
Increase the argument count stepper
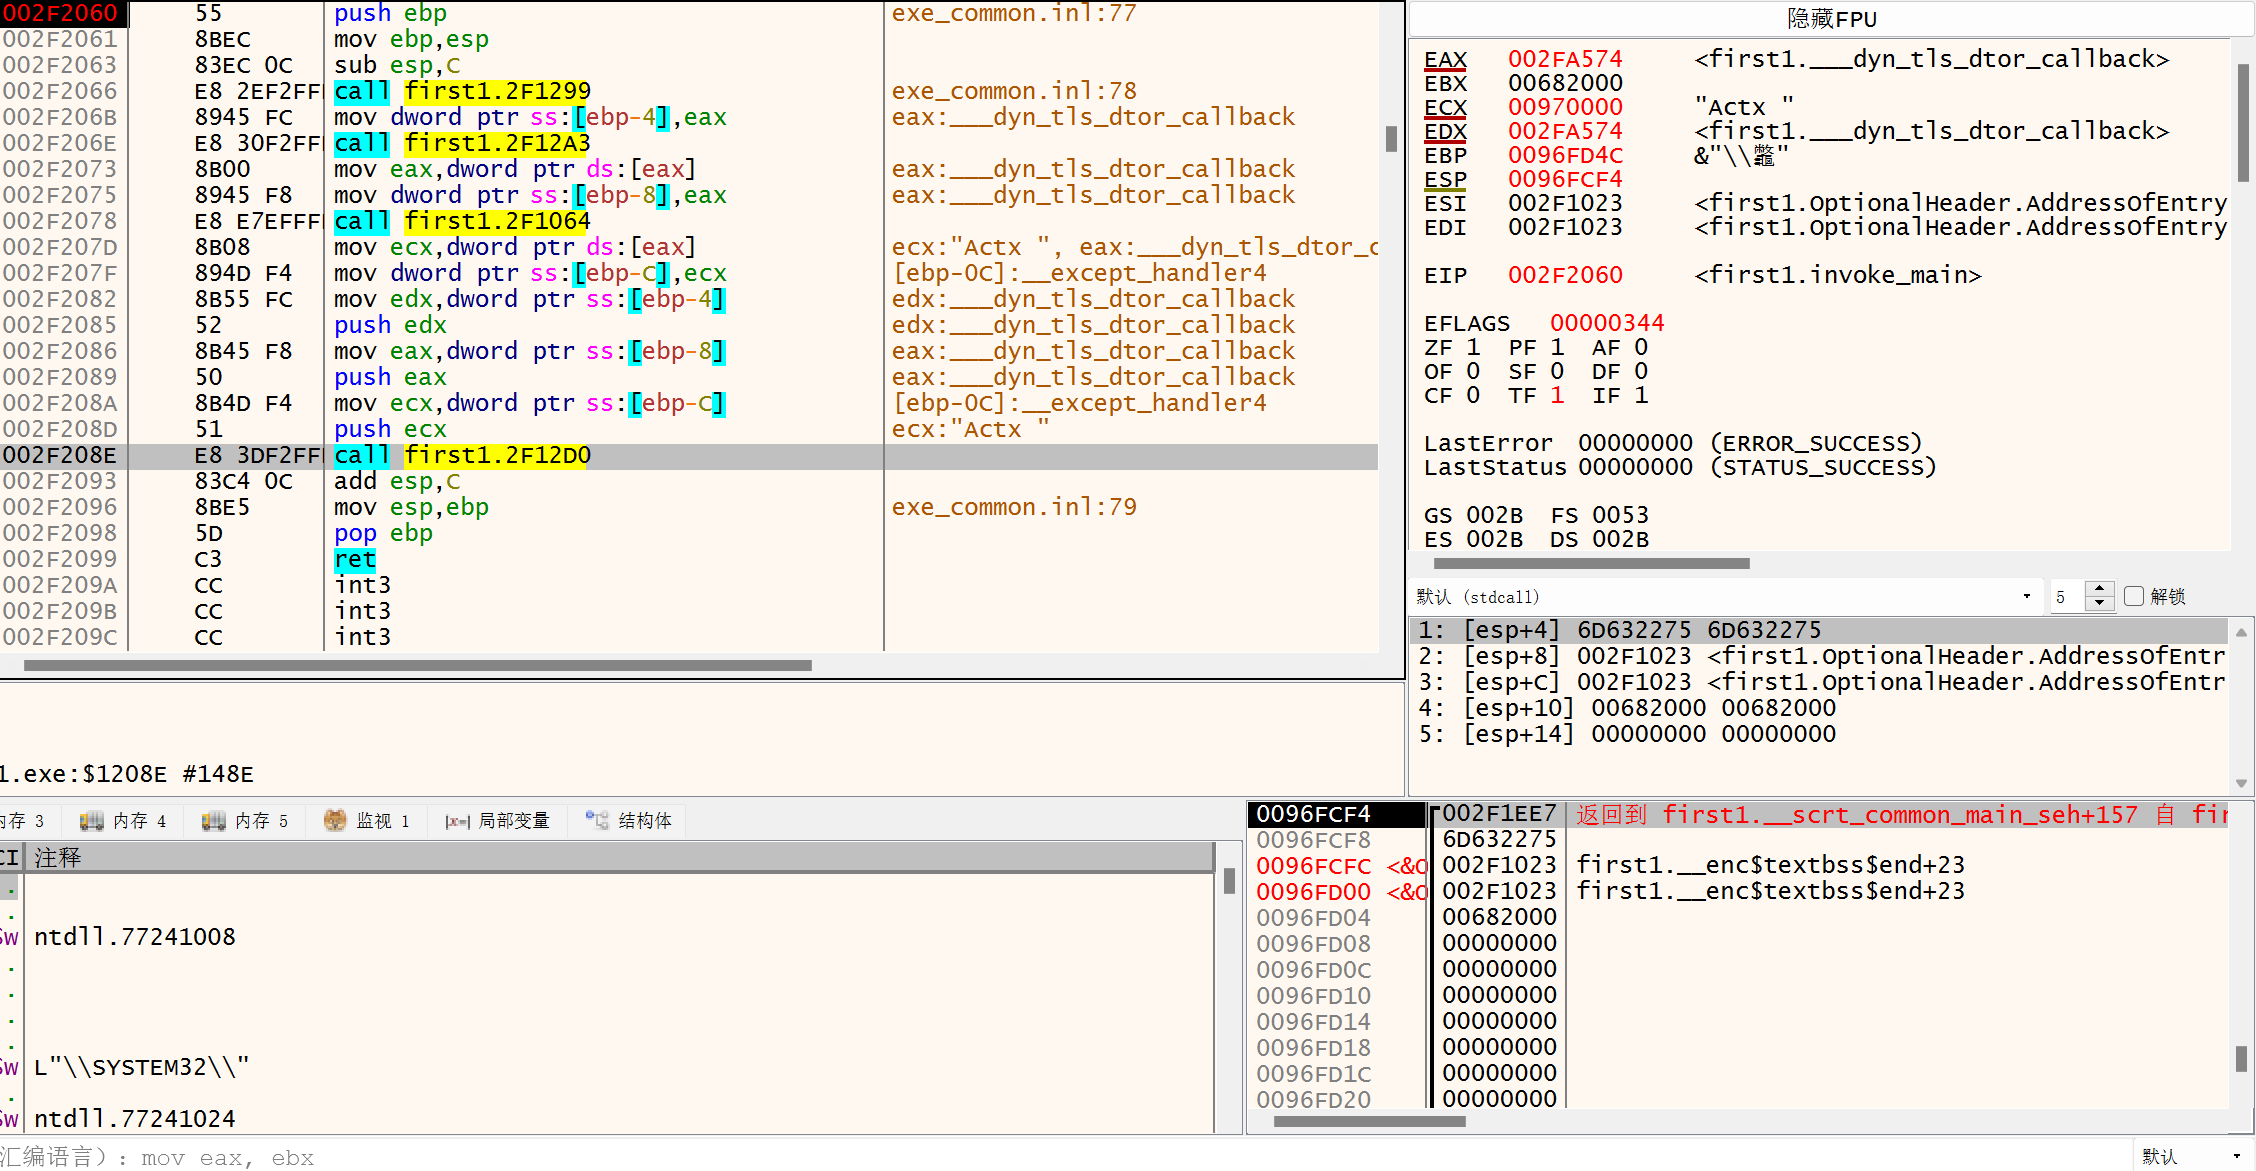pos(2100,589)
